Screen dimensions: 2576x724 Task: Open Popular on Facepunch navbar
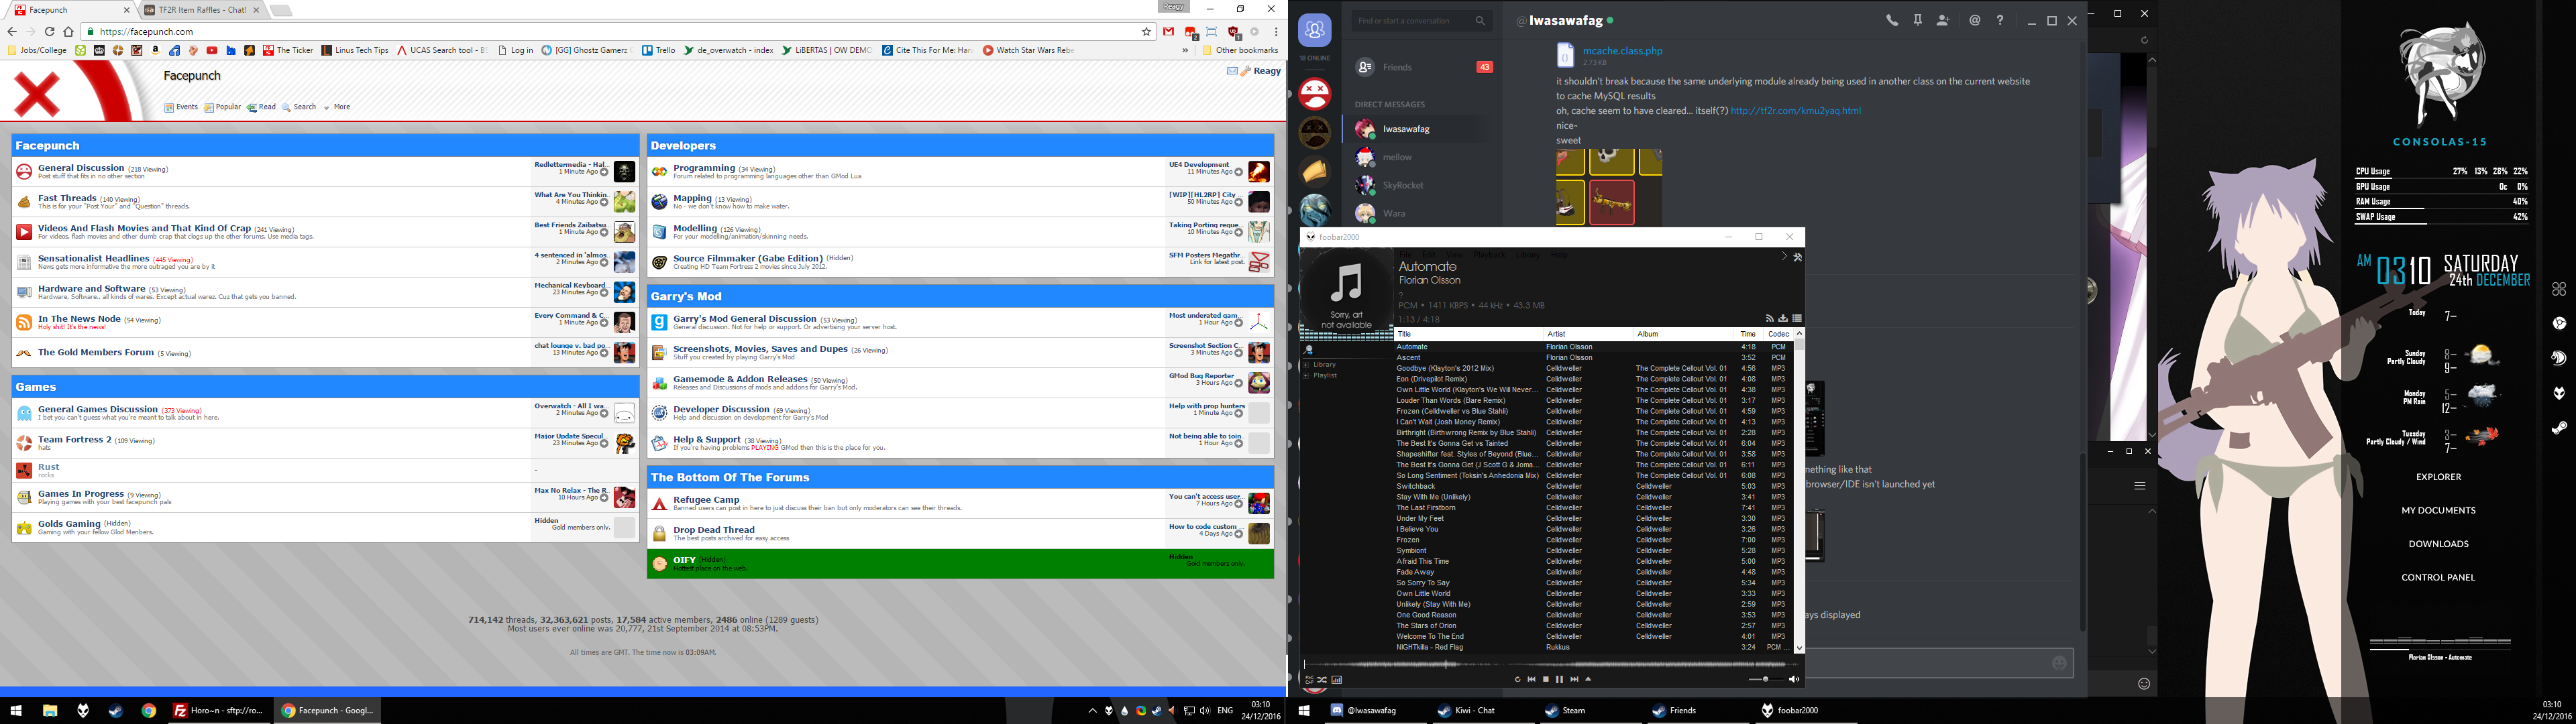click(x=222, y=107)
